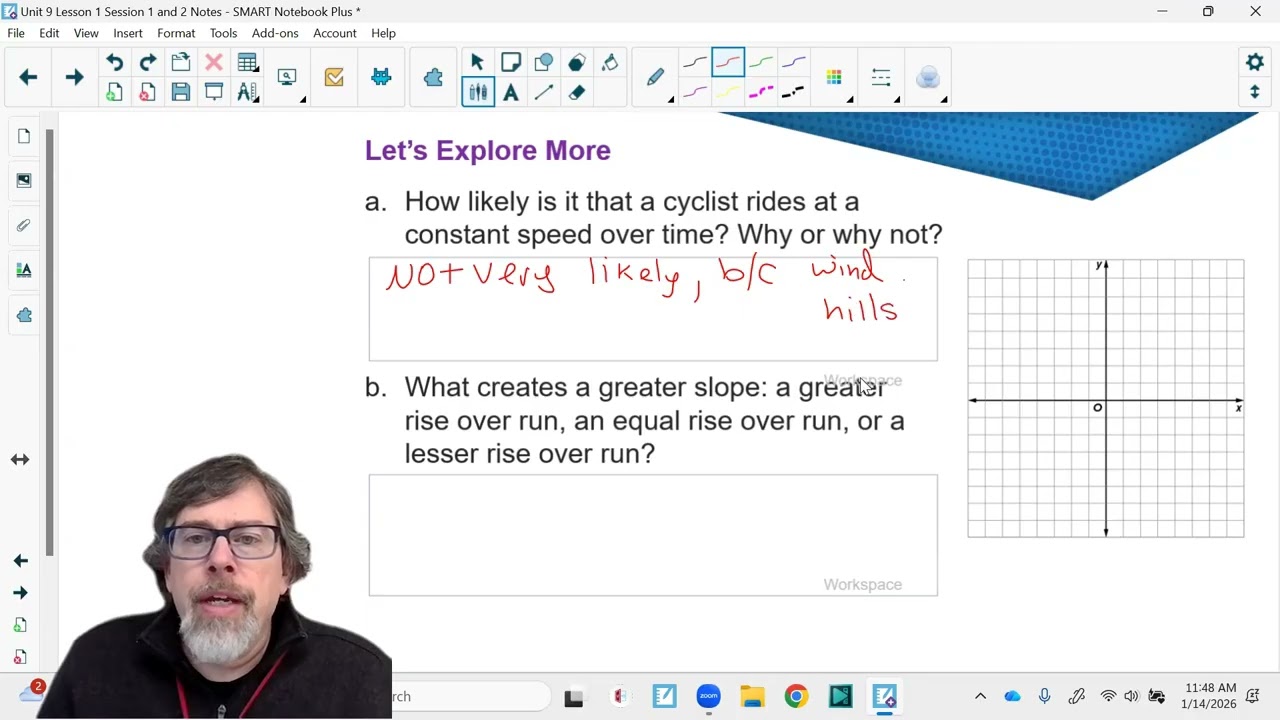Pick the red pen style
Viewport: 1280px width, 720px height.
point(728,63)
